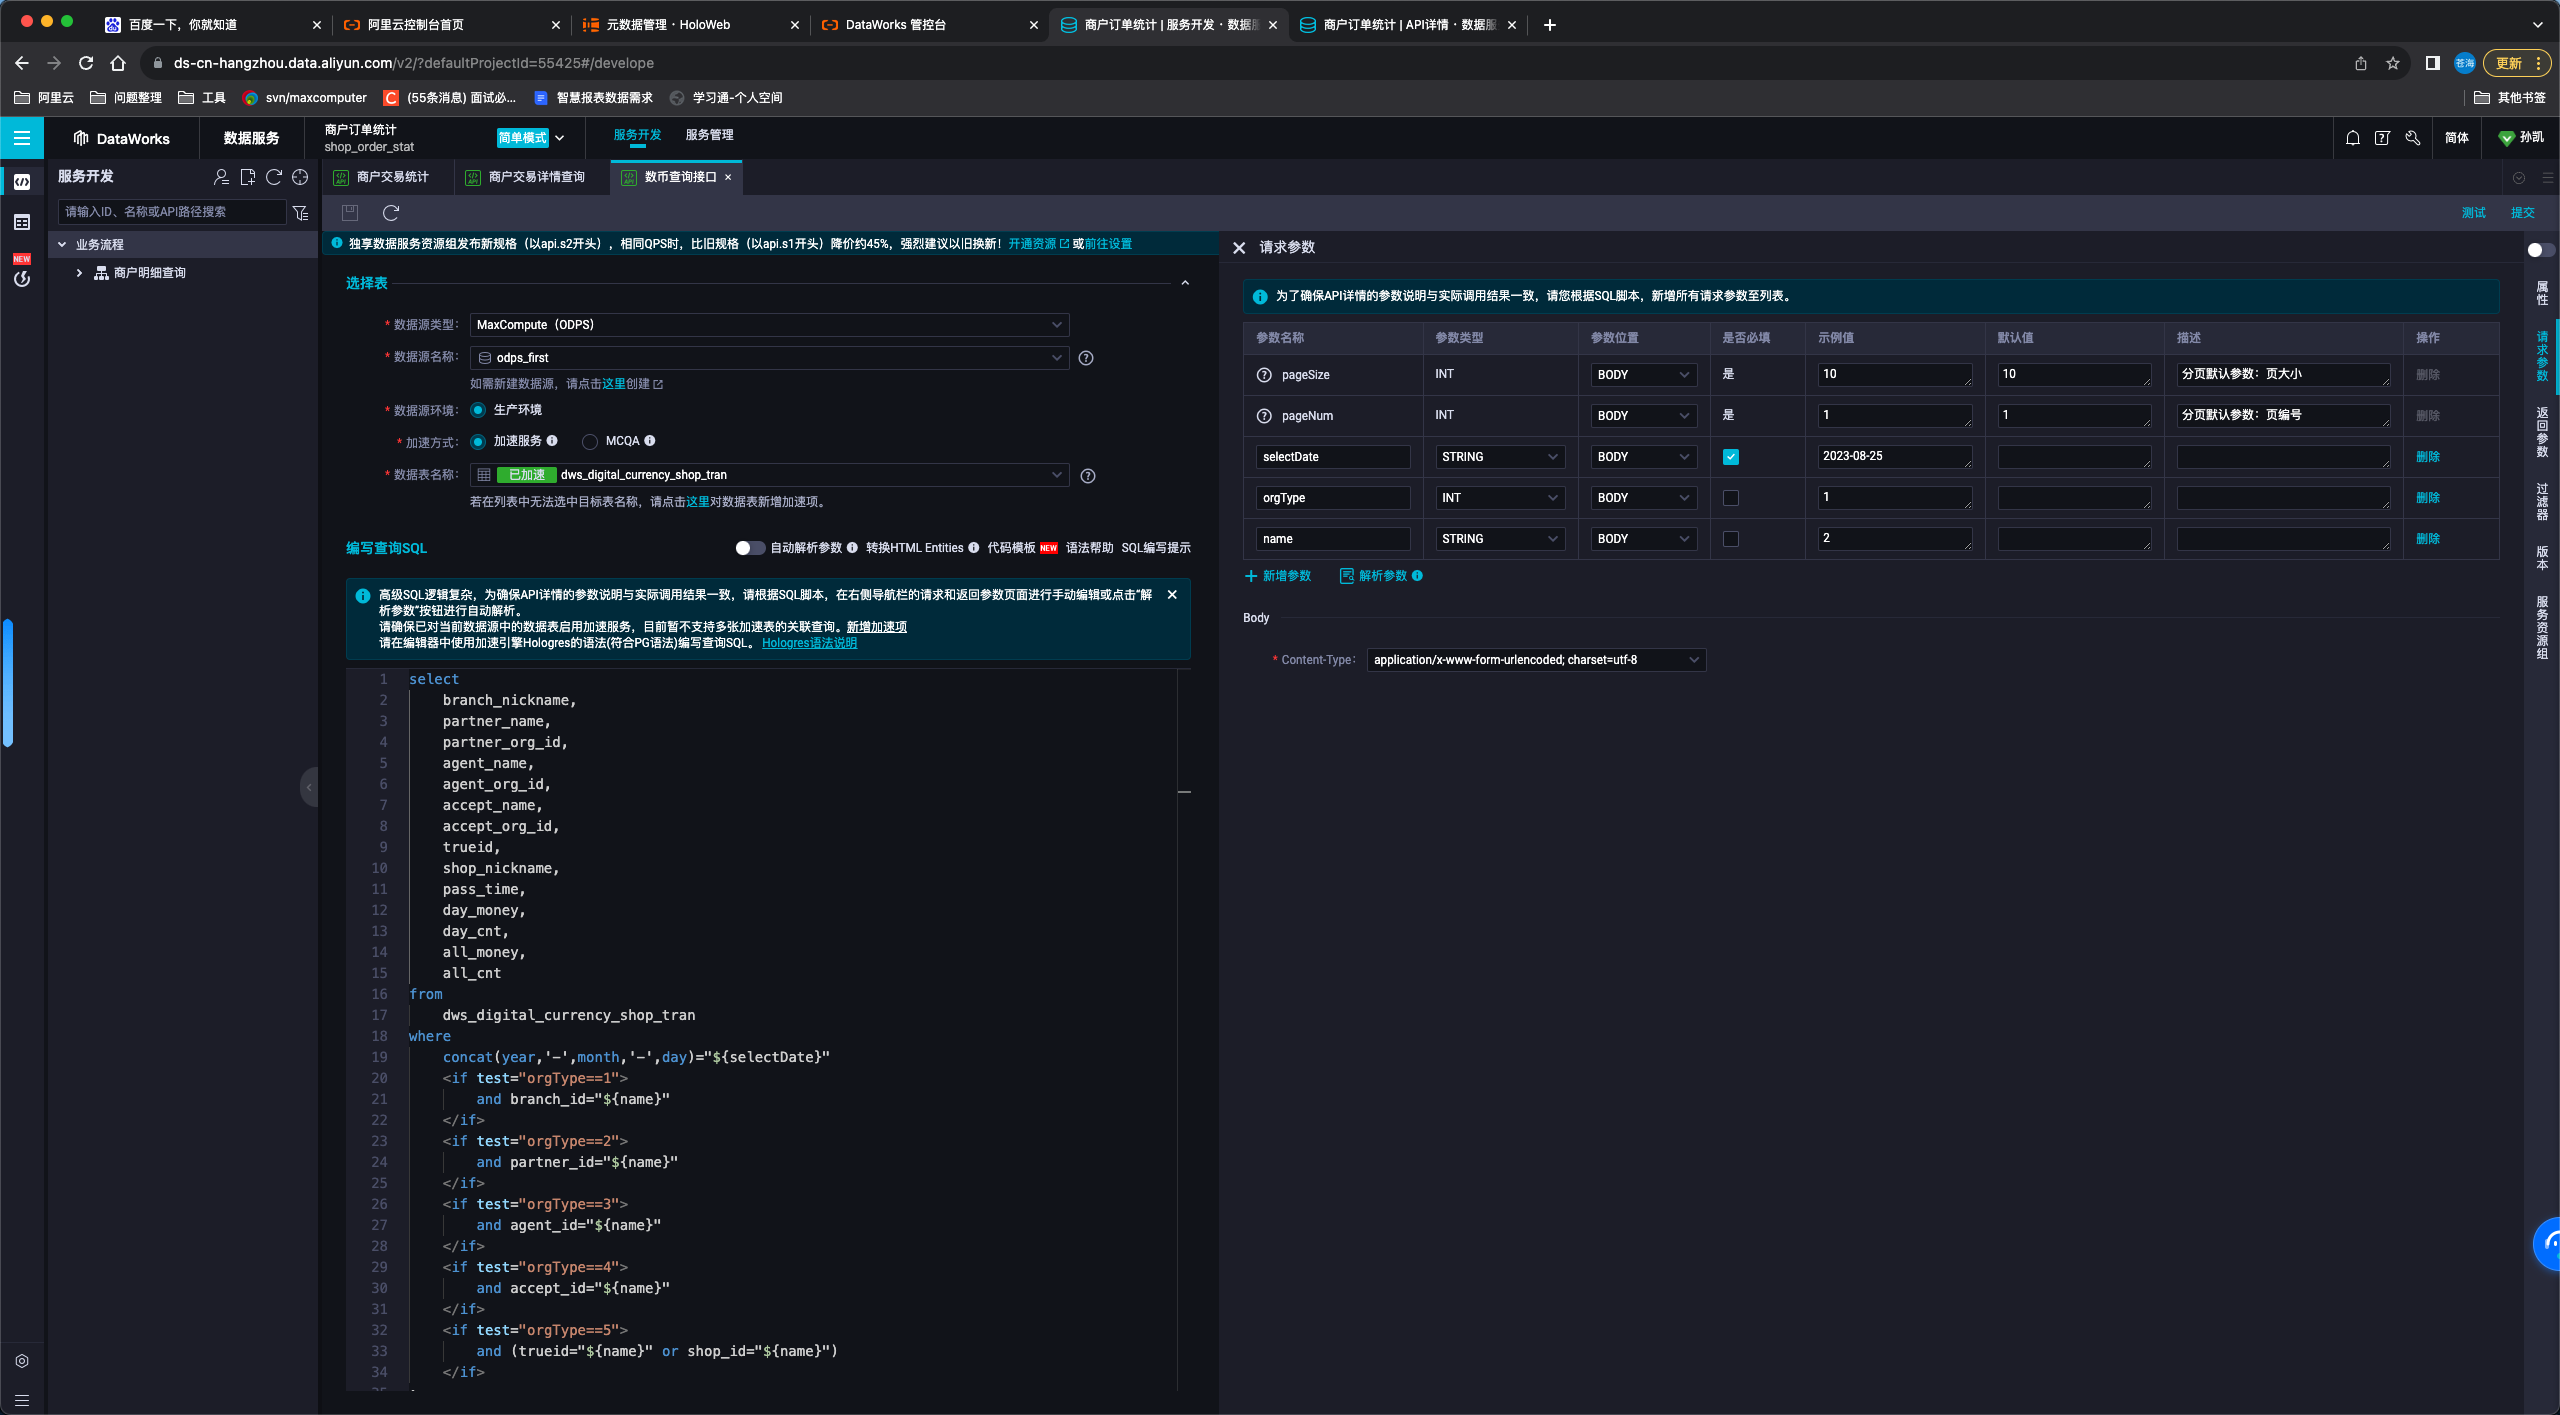This screenshot has width=2560, height=1415.
Task: Collapse 业务流程 tree node
Action: tap(62, 245)
